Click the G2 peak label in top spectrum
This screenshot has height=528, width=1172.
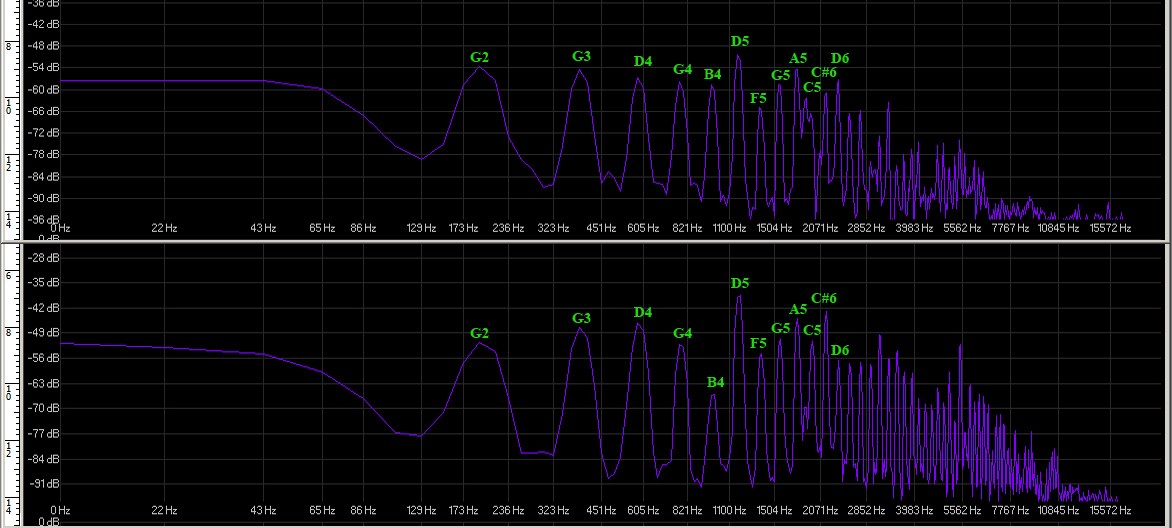479,57
